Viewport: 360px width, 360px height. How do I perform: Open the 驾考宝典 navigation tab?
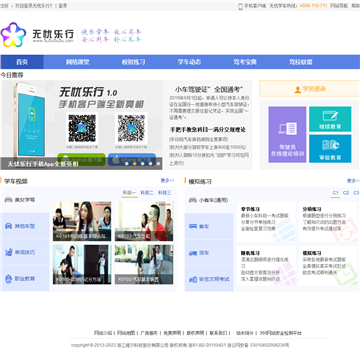[x=245, y=62]
